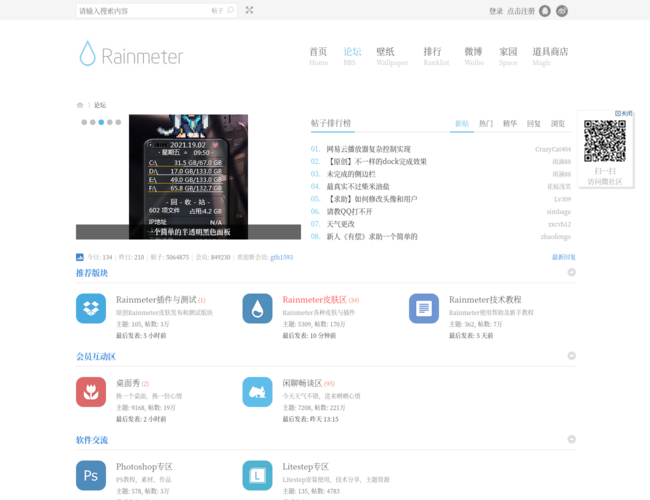650x500 pixels.
Task: Open the Litestep专区 L icon
Action: click(257, 476)
